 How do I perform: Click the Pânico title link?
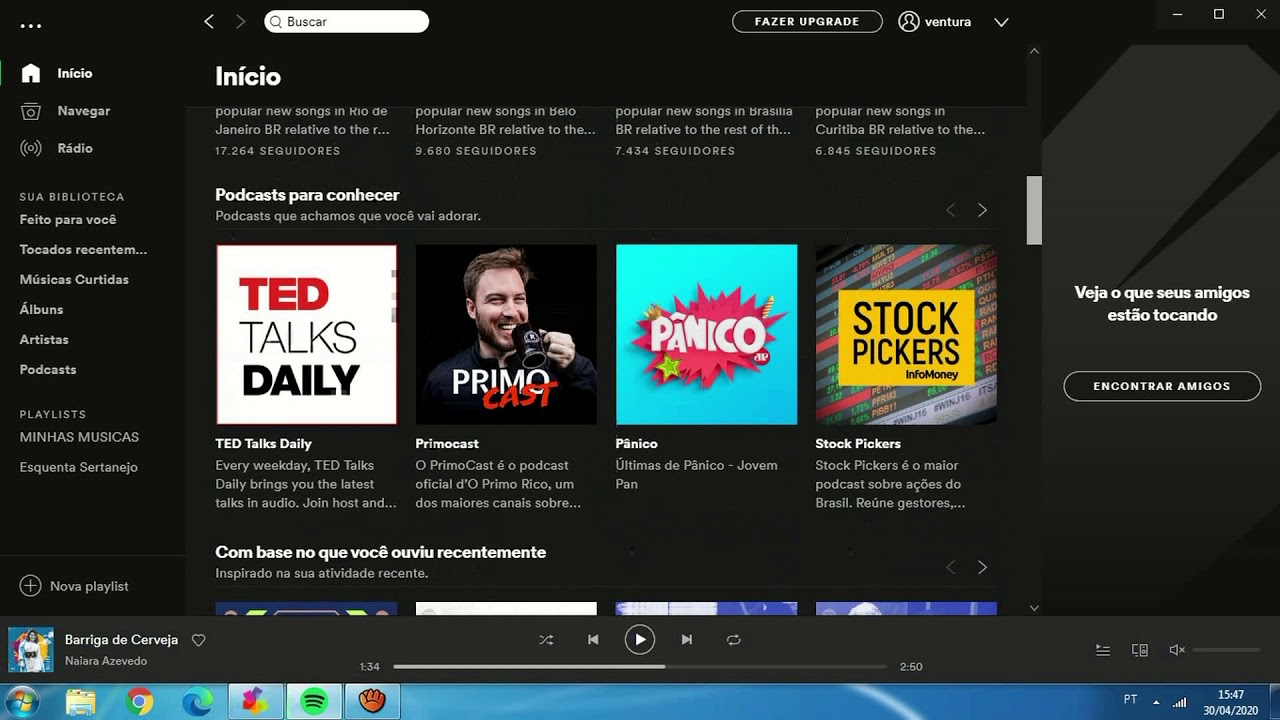click(x=636, y=443)
